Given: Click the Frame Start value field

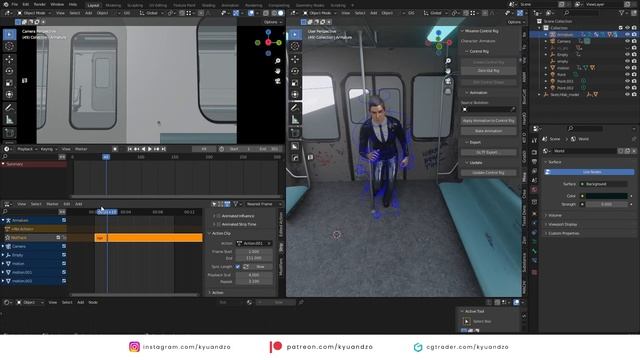Looking at the screenshot, I should [254, 252].
